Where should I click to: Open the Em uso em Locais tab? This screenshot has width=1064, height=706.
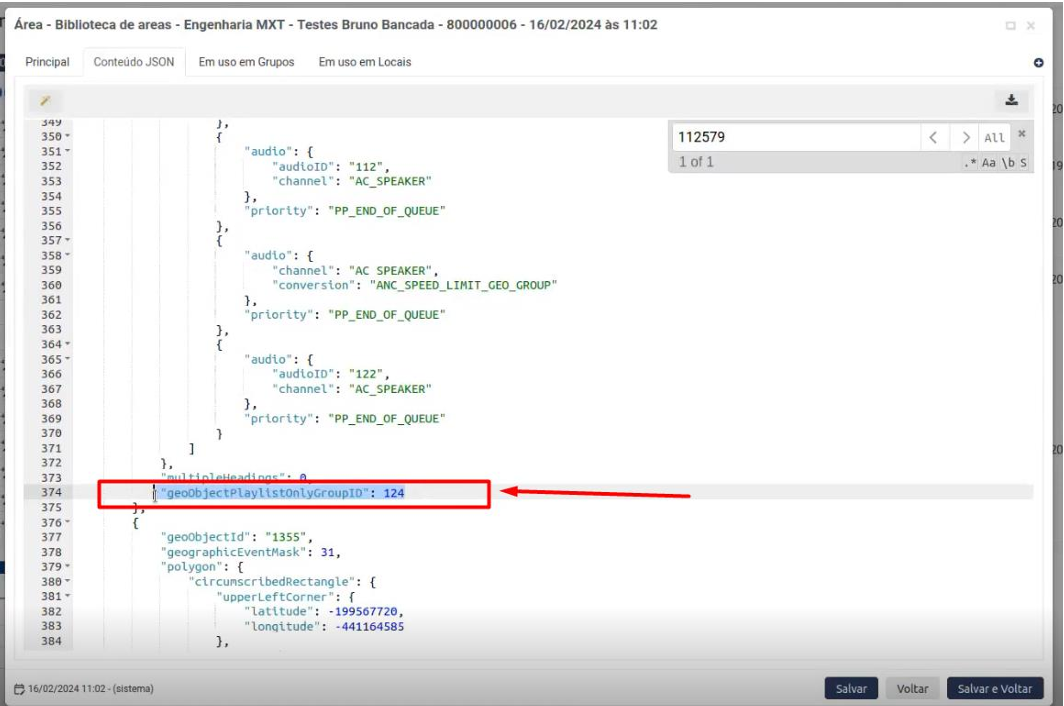364,62
